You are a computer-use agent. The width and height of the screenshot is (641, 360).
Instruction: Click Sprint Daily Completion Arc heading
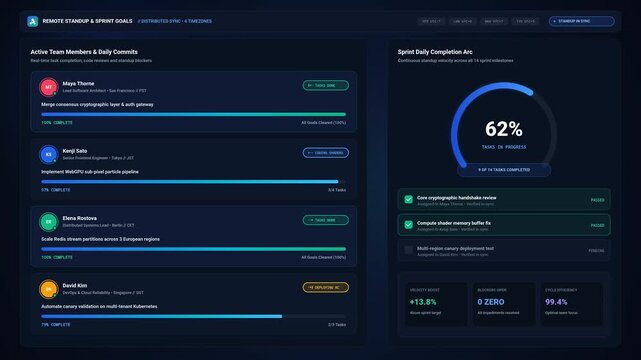435,52
